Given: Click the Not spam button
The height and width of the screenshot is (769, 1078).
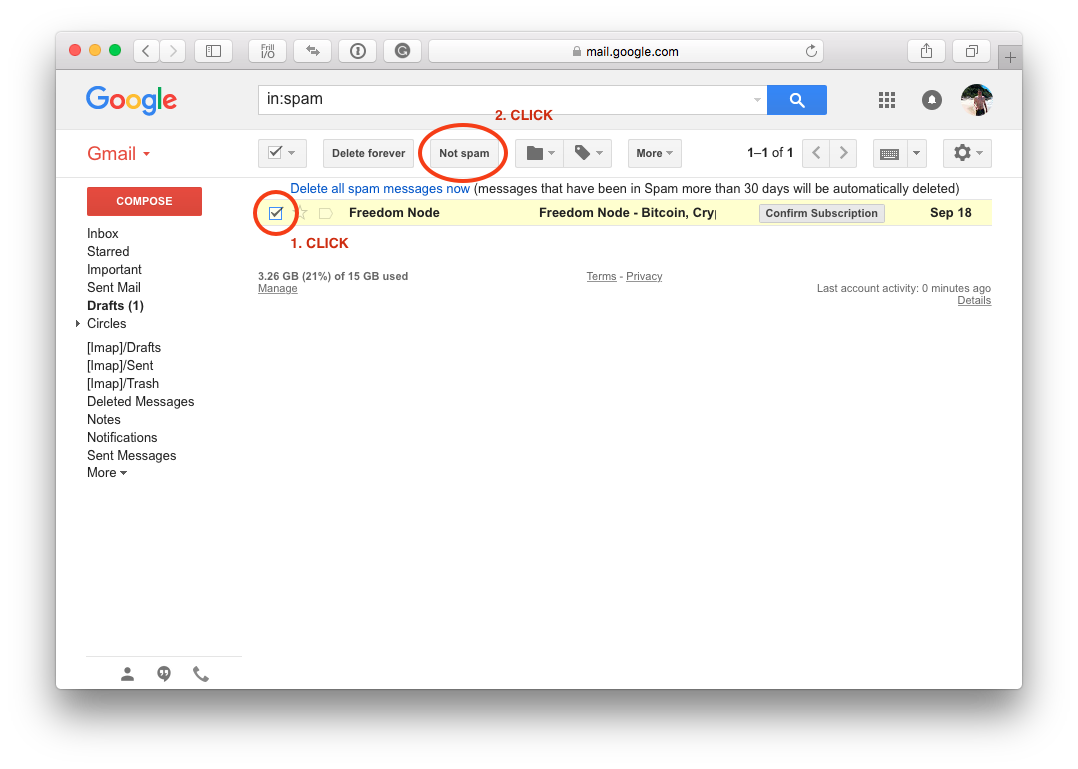Looking at the screenshot, I should (x=464, y=153).
